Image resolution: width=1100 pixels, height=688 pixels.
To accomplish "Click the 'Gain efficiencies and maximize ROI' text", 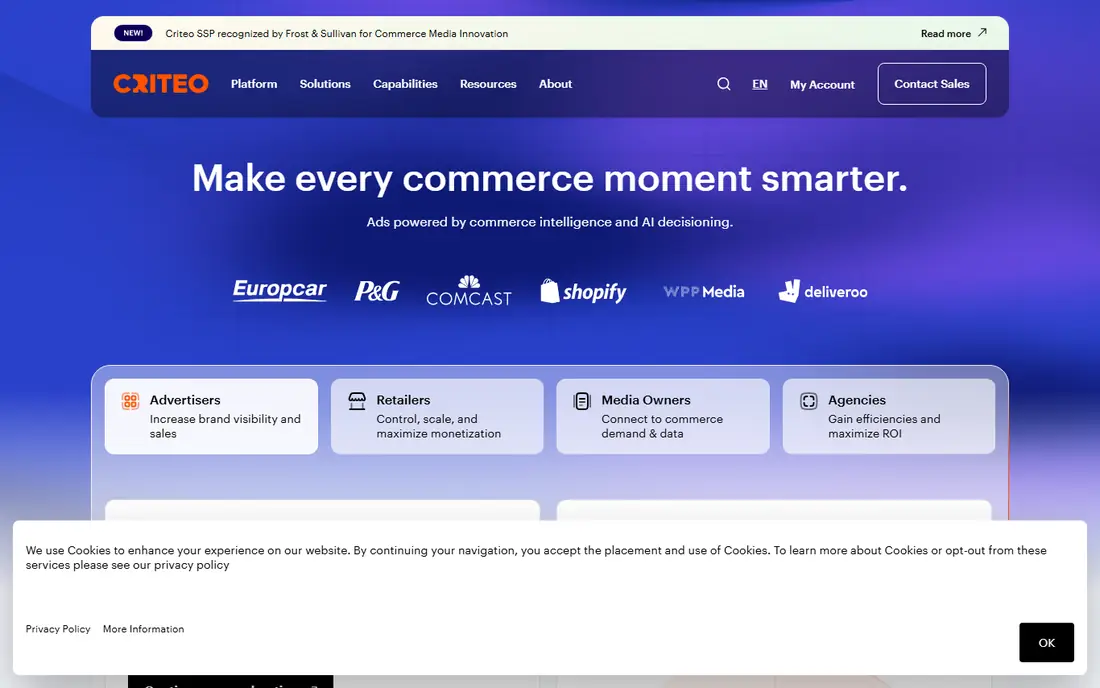I will tap(884, 426).
